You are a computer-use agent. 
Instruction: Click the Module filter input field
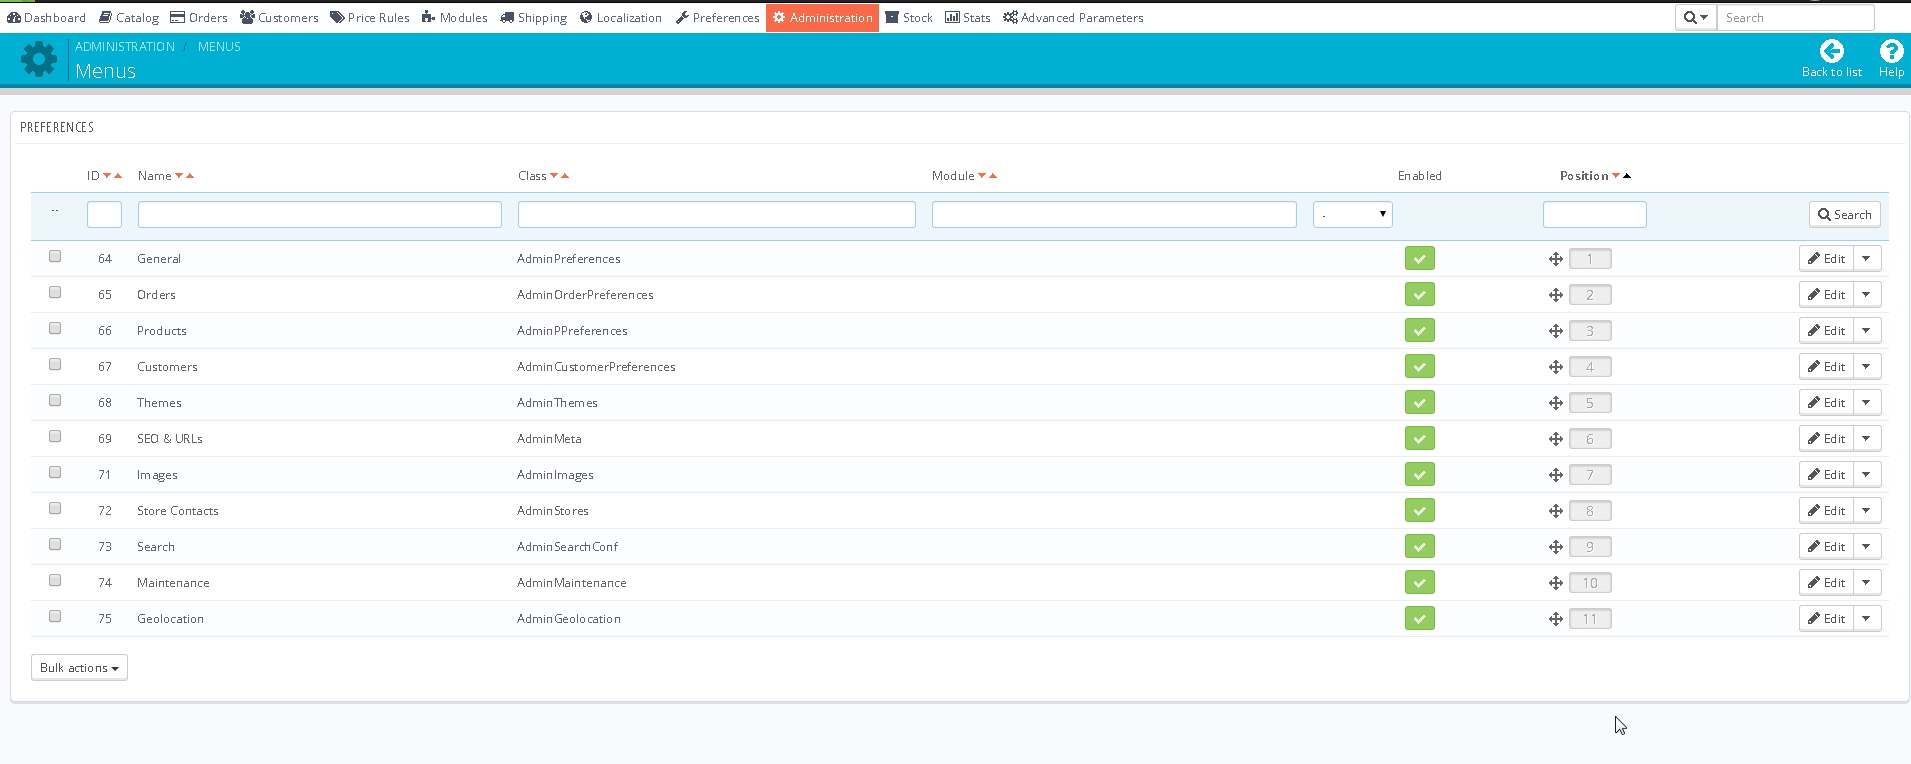(x=1114, y=215)
